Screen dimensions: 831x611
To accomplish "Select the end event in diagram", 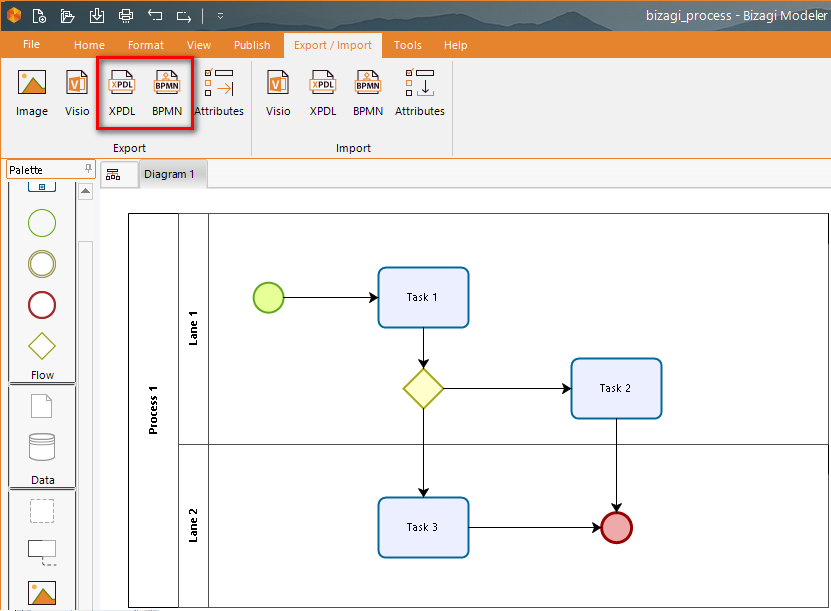I will click(616, 527).
